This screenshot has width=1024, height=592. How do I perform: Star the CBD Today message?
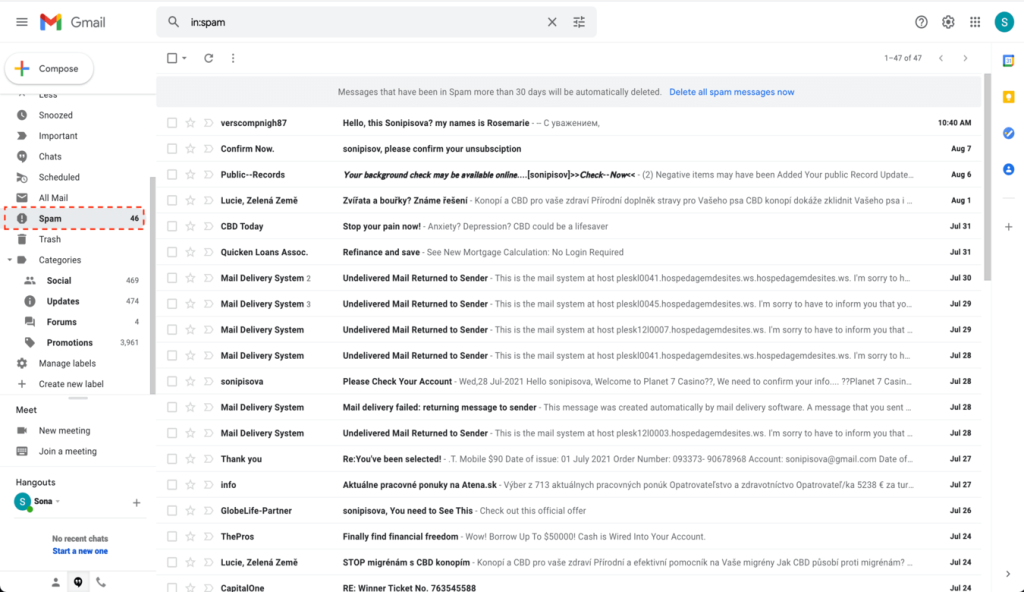tap(192, 226)
